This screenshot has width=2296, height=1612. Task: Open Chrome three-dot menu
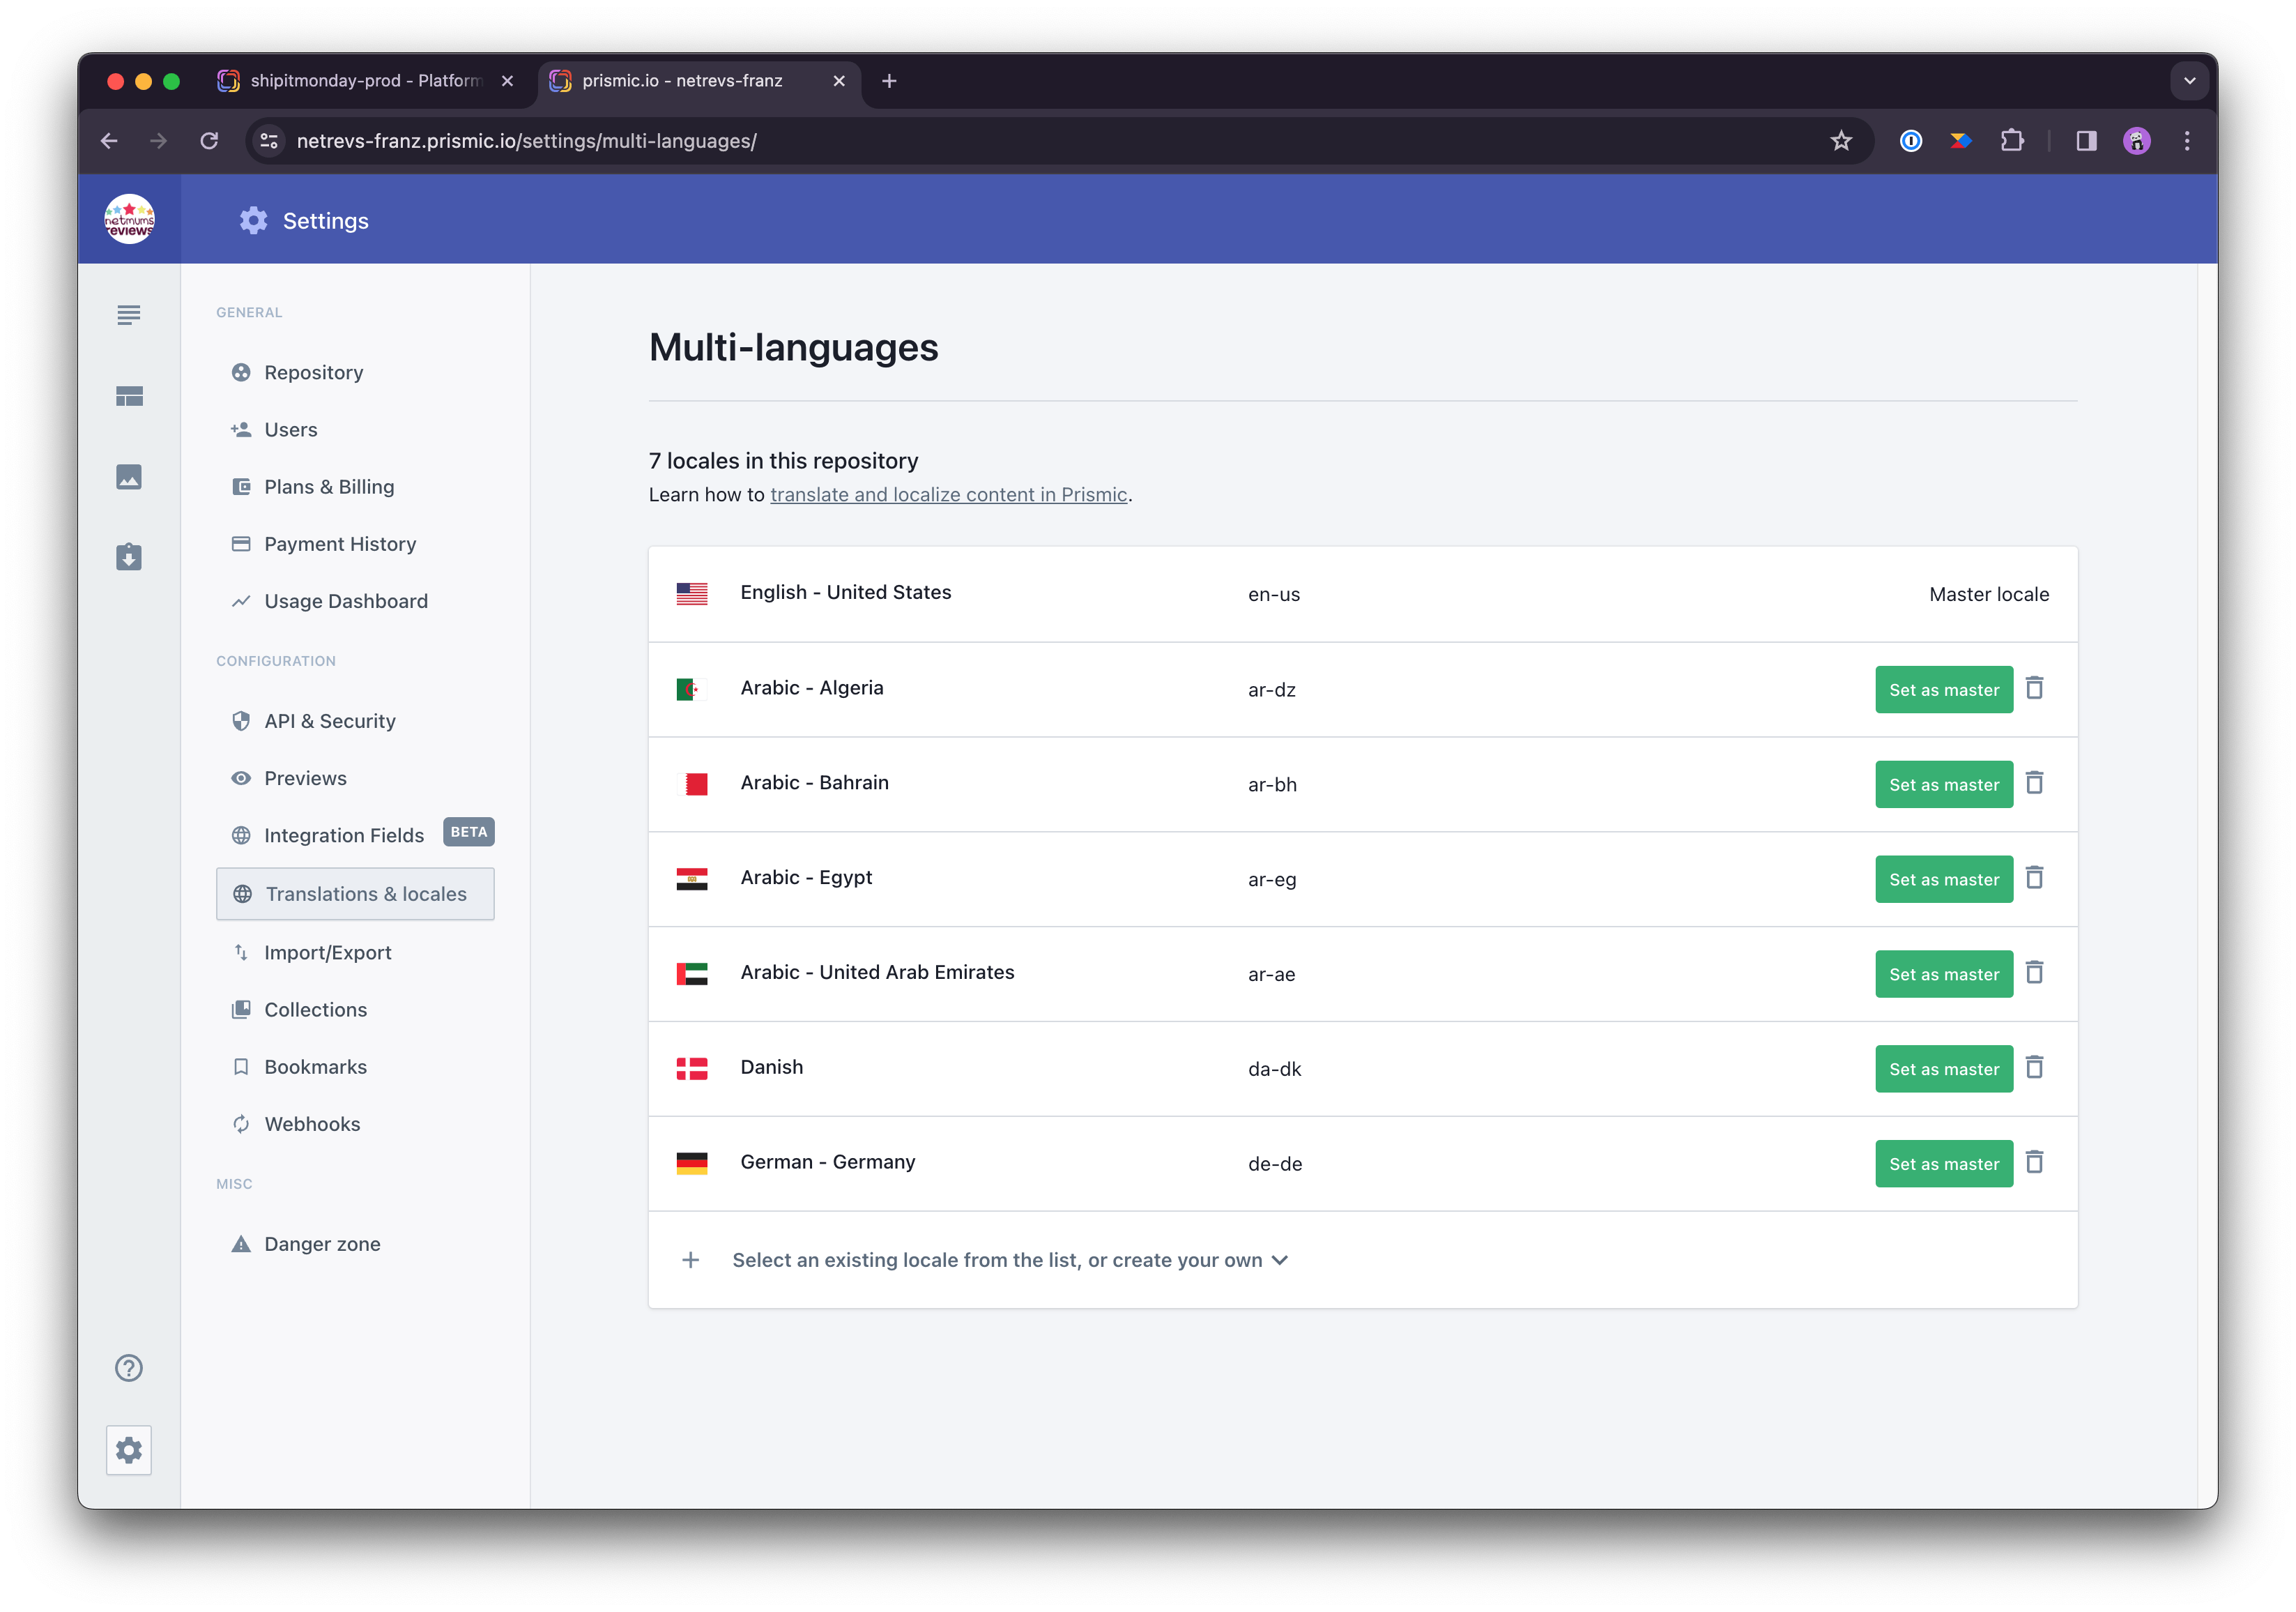click(2187, 141)
